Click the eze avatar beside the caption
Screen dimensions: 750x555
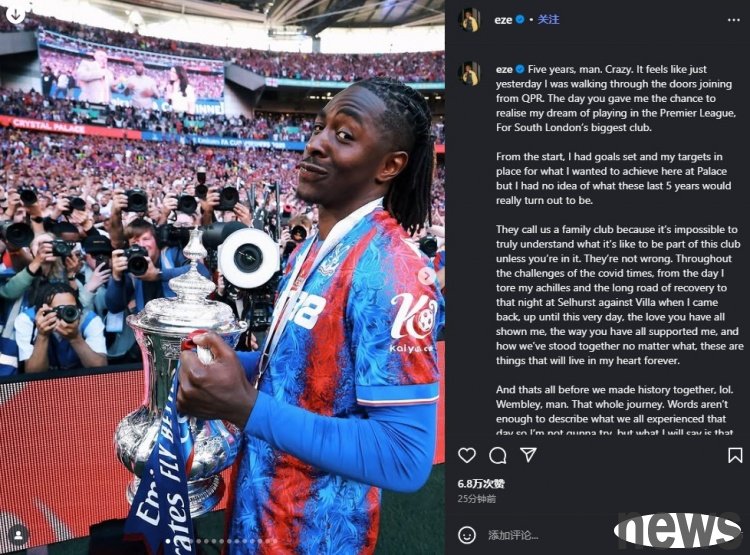(x=469, y=73)
